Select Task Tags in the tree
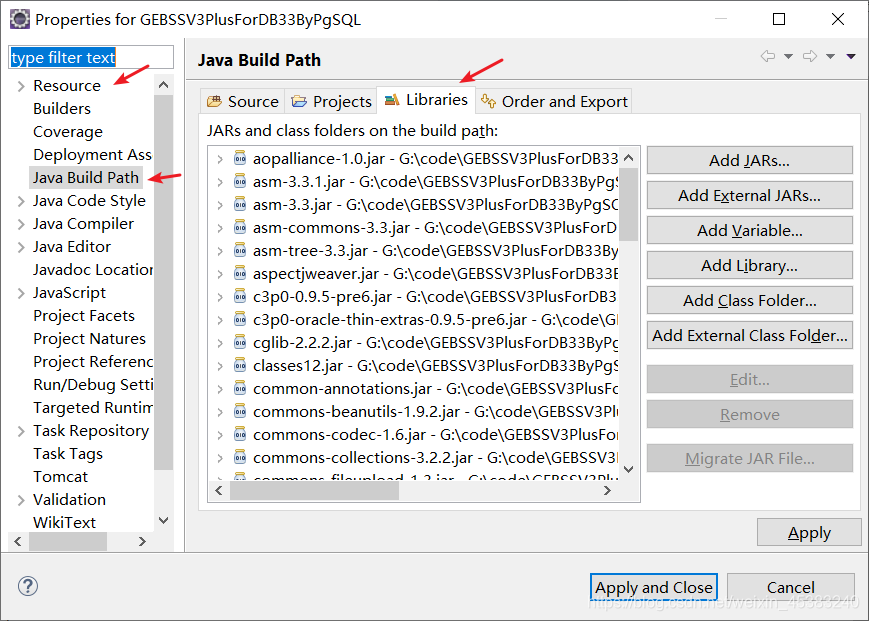The height and width of the screenshot is (621, 869). (x=68, y=454)
